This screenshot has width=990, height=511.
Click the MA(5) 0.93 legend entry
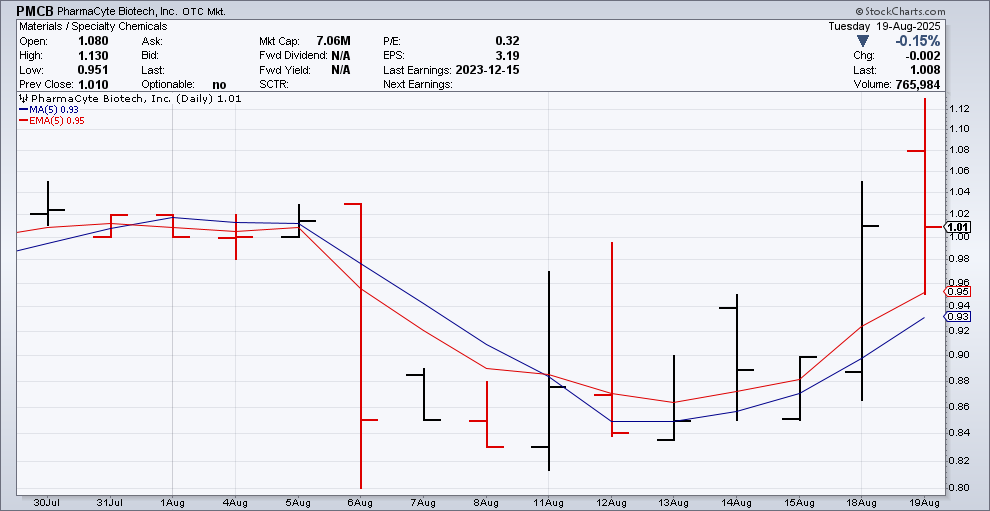(x=48, y=109)
